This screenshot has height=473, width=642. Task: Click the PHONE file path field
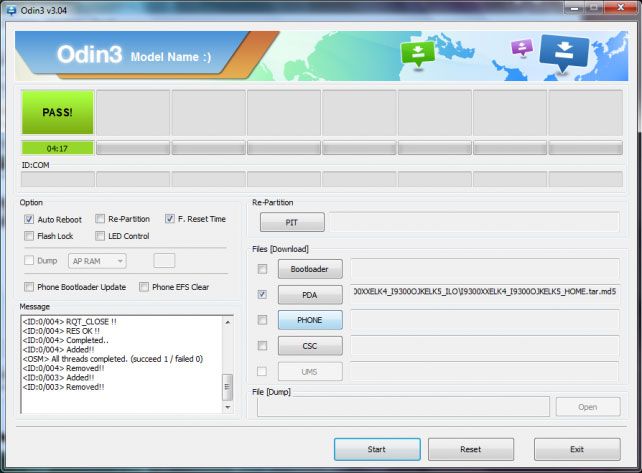485,320
